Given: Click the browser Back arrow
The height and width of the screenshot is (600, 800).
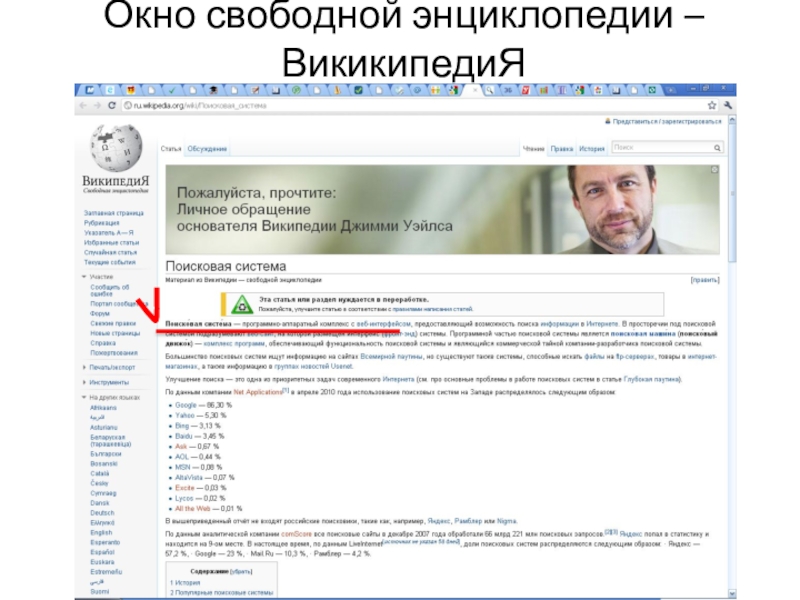Looking at the screenshot, I should click(83, 106).
